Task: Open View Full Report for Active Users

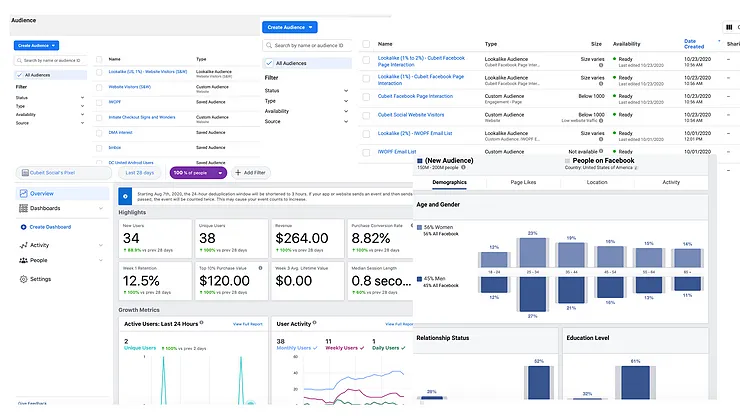Action: [248, 324]
